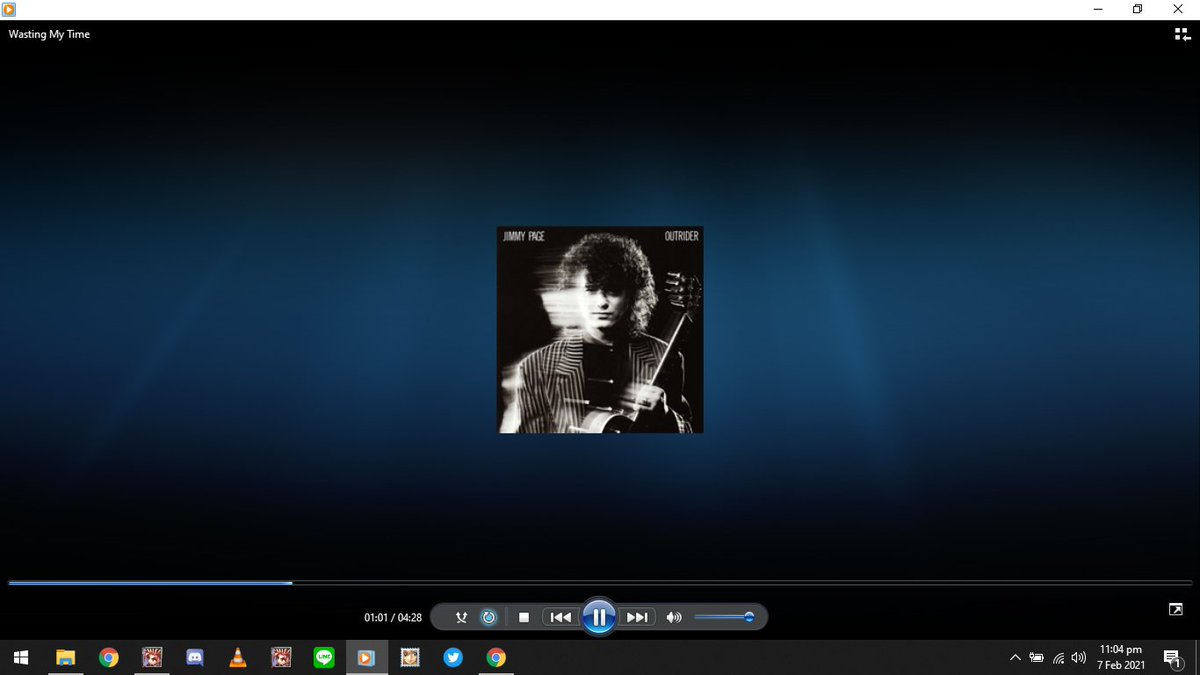Switch to Library view icon
The height and width of the screenshot is (675, 1200).
coord(1182,34)
